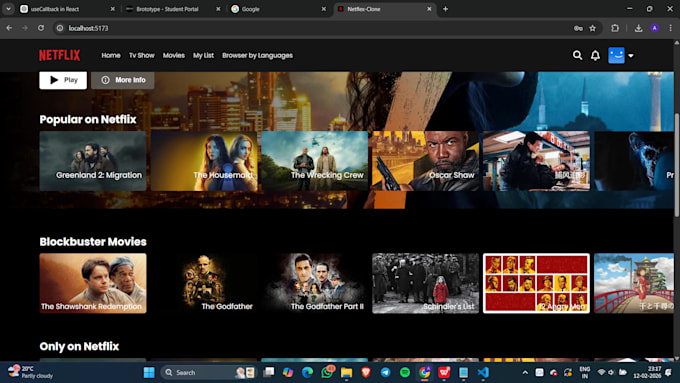Open Microsoft Edge from the taskbar
The image size is (680, 383).
click(307, 373)
